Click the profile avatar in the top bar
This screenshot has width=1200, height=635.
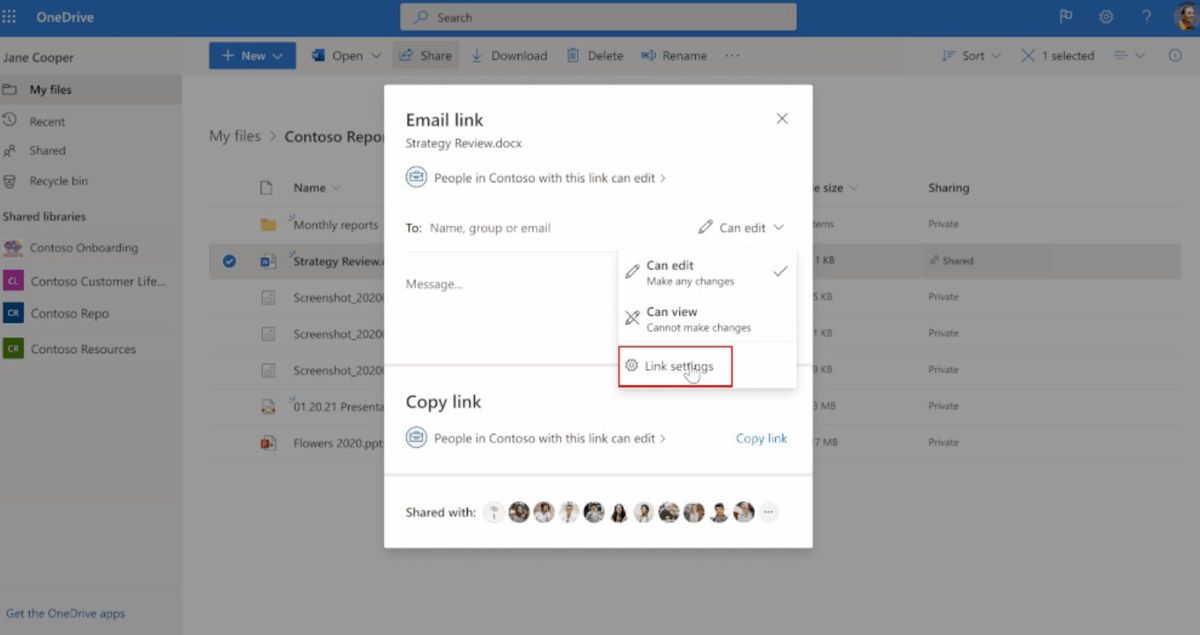coord(1185,16)
